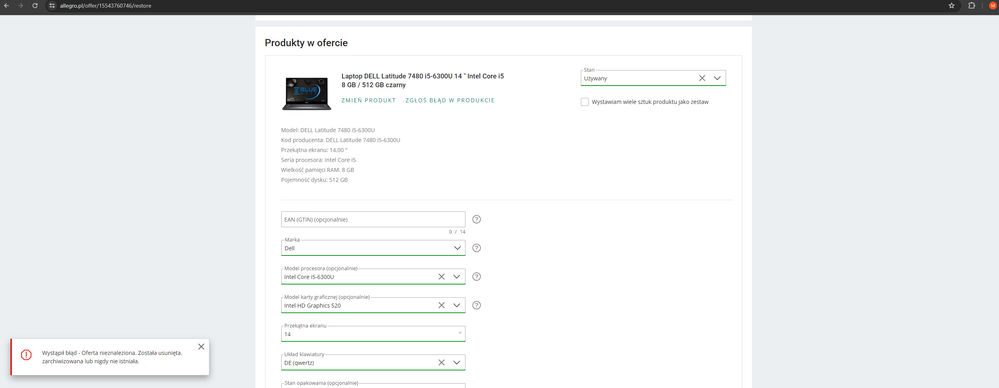Expand the Model procesora dropdown
Screen dimensions: 999x388
[457, 277]
